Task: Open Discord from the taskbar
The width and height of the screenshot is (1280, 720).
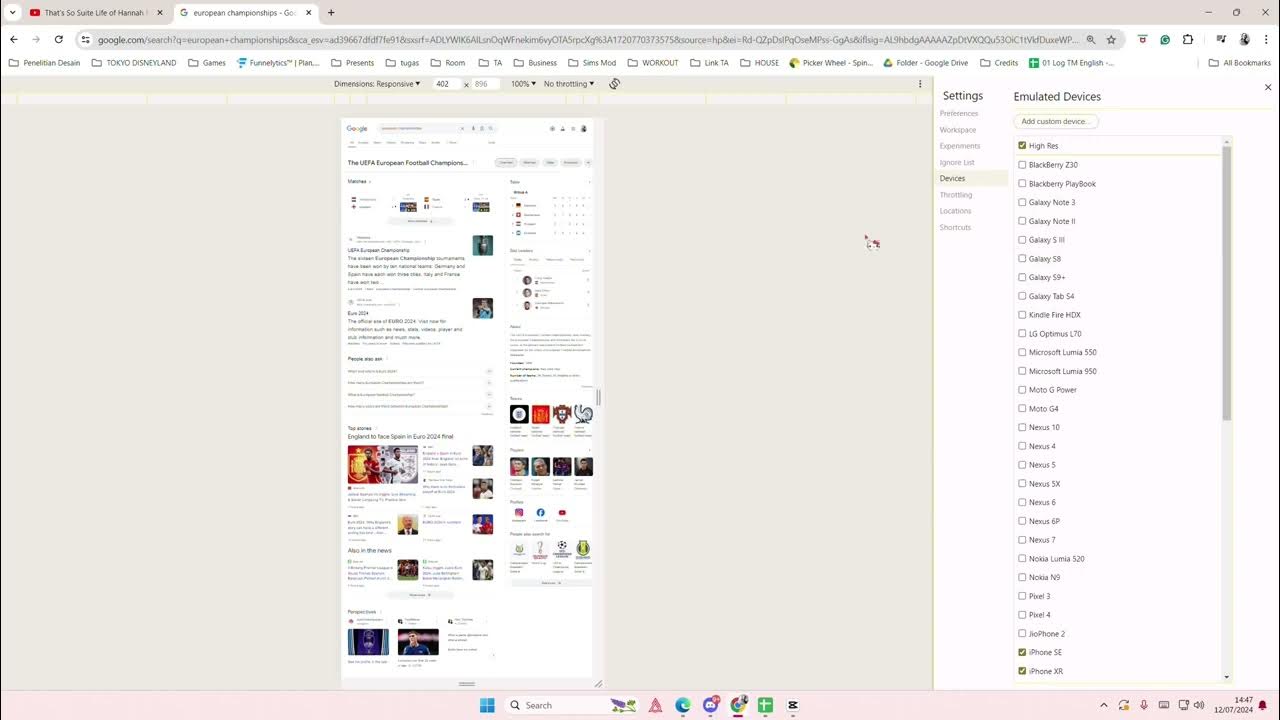Action: pyautogui.click(x=711, y=705)
